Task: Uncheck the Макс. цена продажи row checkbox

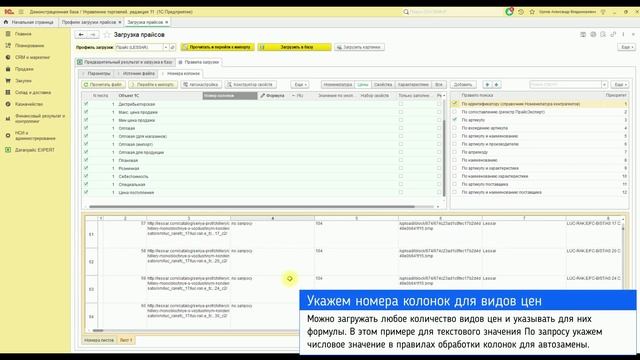Action: coord(86,112)
